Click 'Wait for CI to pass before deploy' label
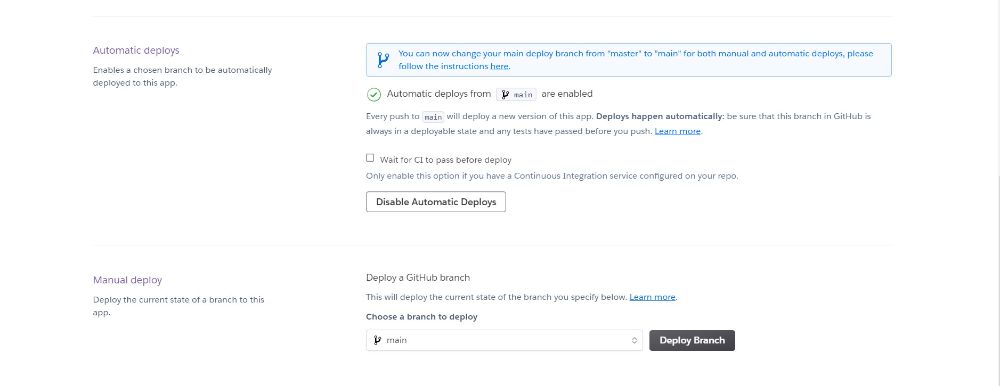Image resolution: width=1000 pixels, height=386 pixels. pos(446,160)
